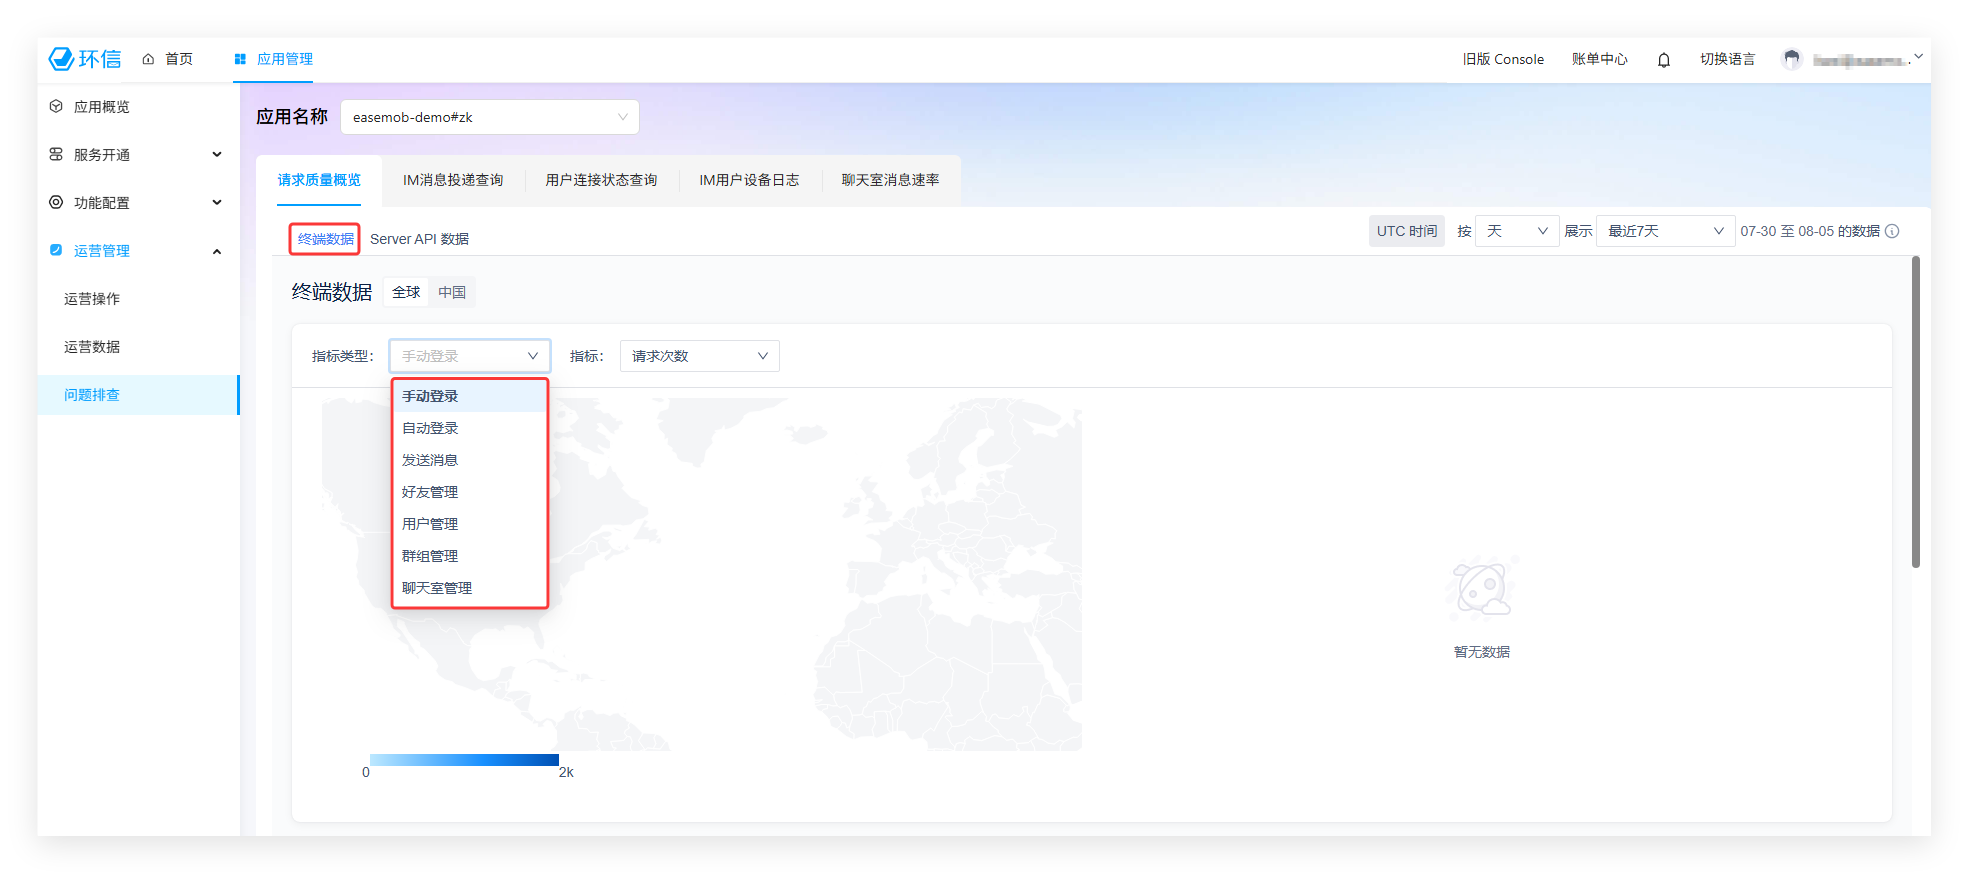This screenshot has height=873, width=1968.
Task: Click the notification bell icon
Action: click(1664, 60)
